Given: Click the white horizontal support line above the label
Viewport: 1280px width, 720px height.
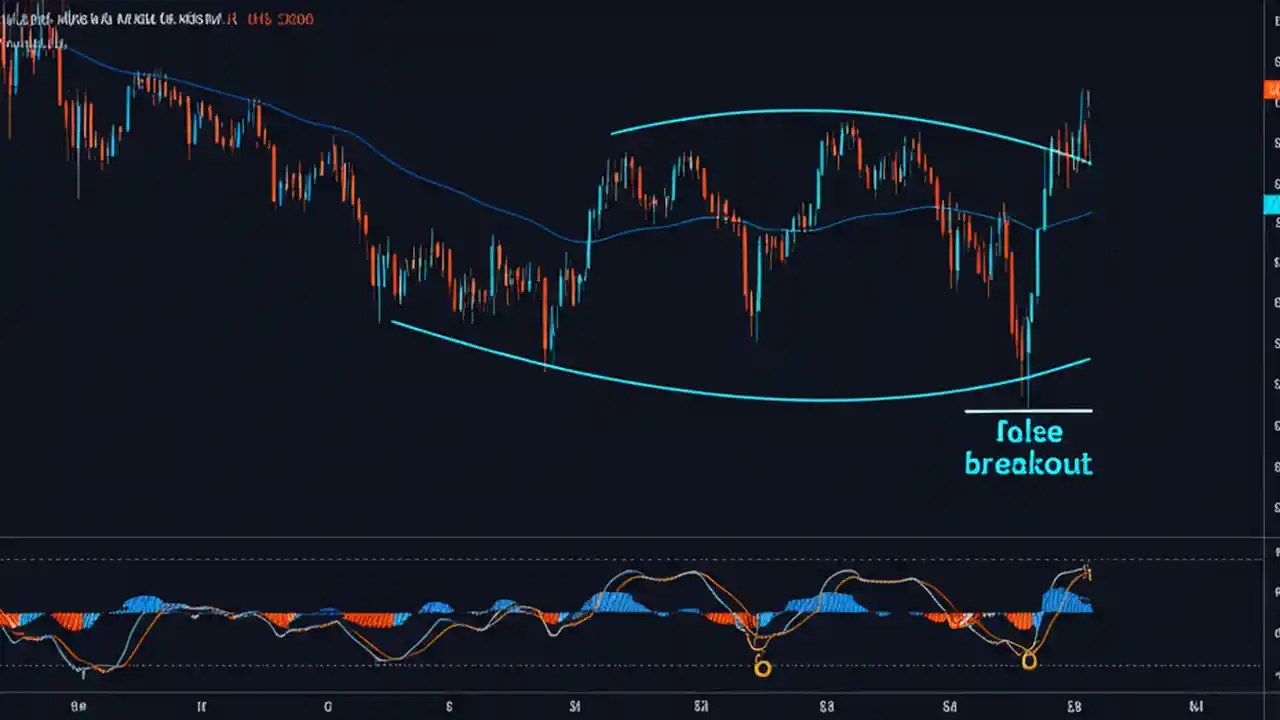Looking at the screenshot, I should 1028,410.
